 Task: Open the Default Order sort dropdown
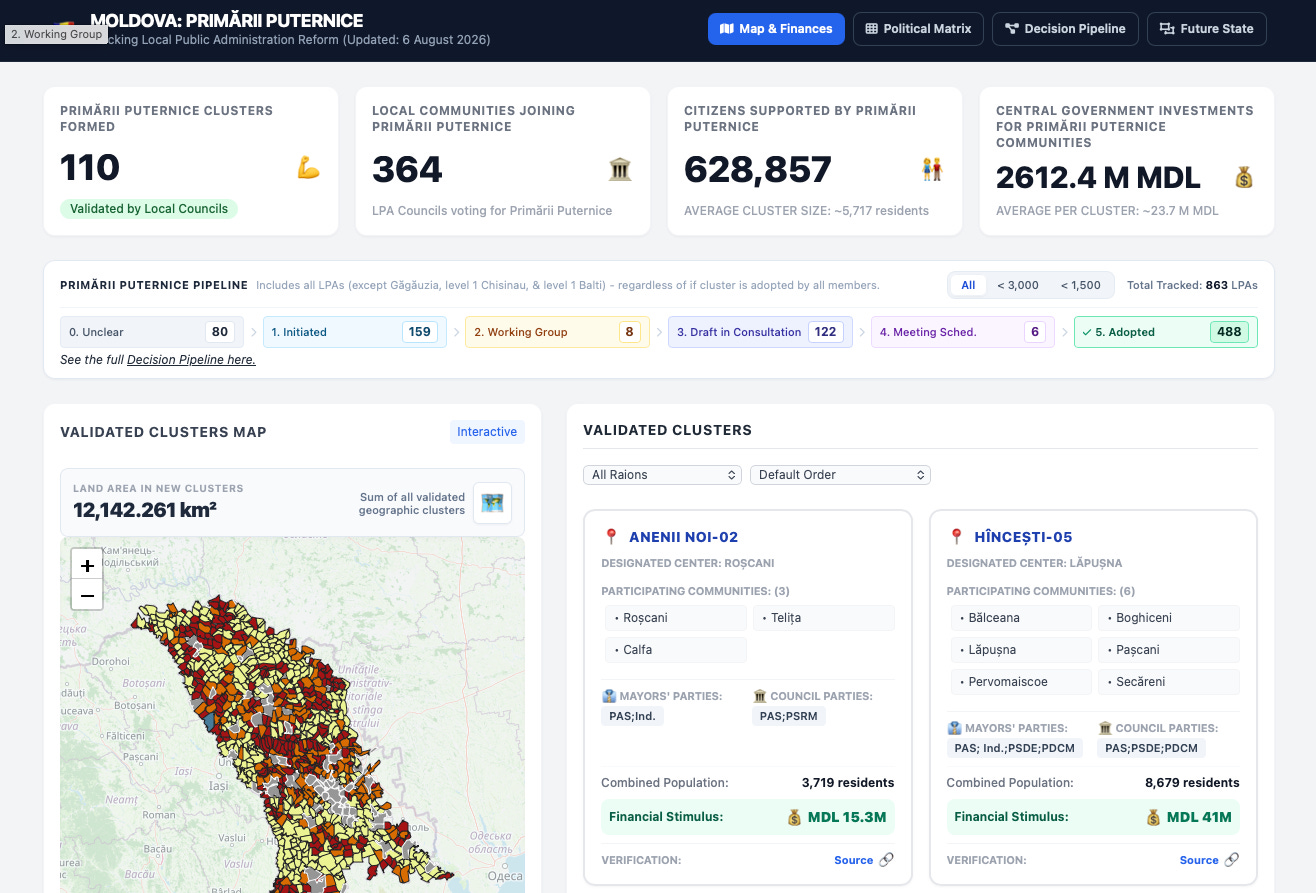(x=840, y=475)
